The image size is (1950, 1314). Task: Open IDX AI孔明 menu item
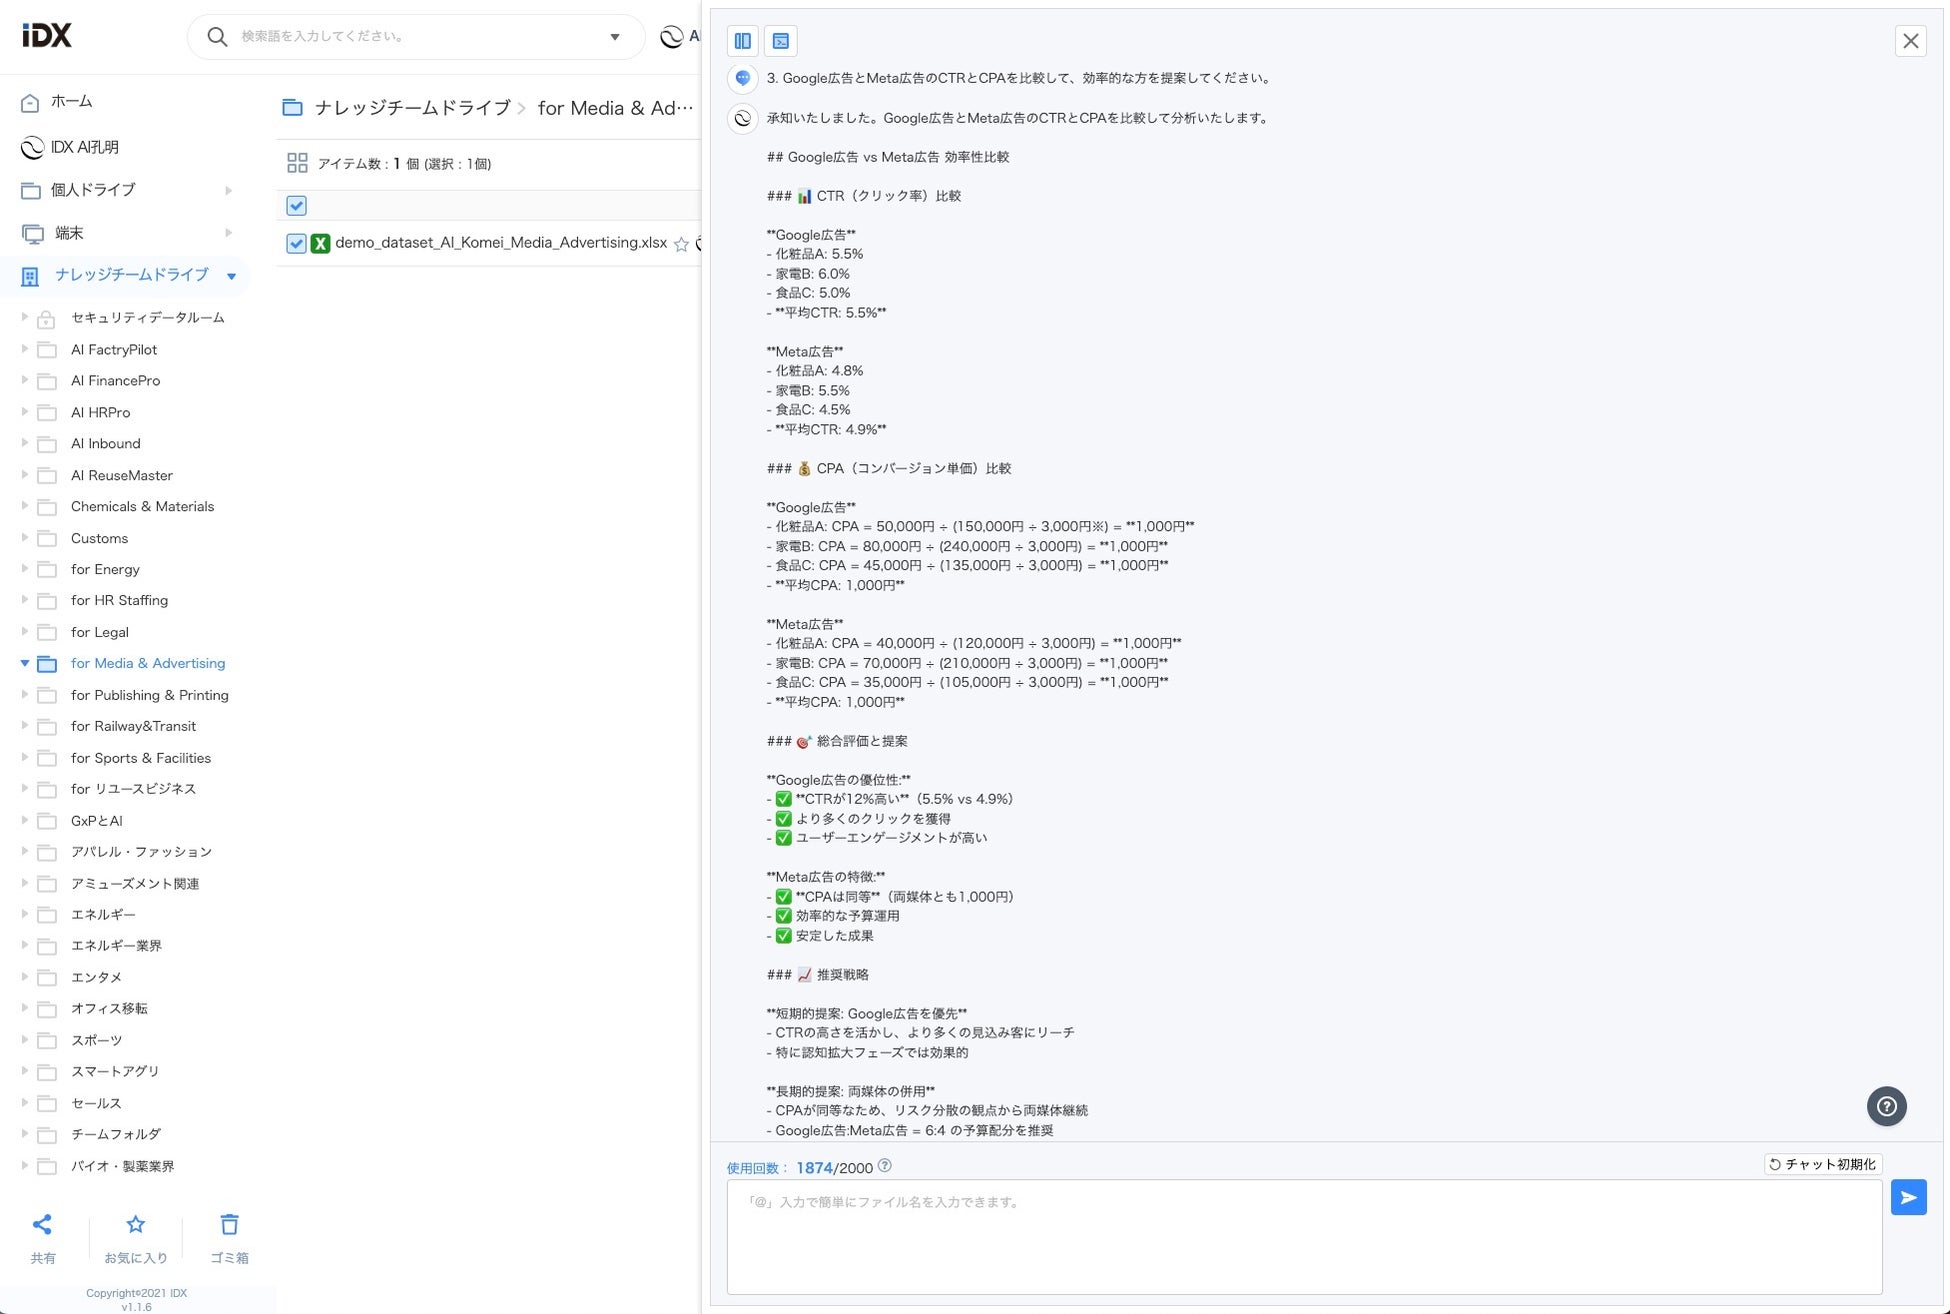[x=84, y=147]
